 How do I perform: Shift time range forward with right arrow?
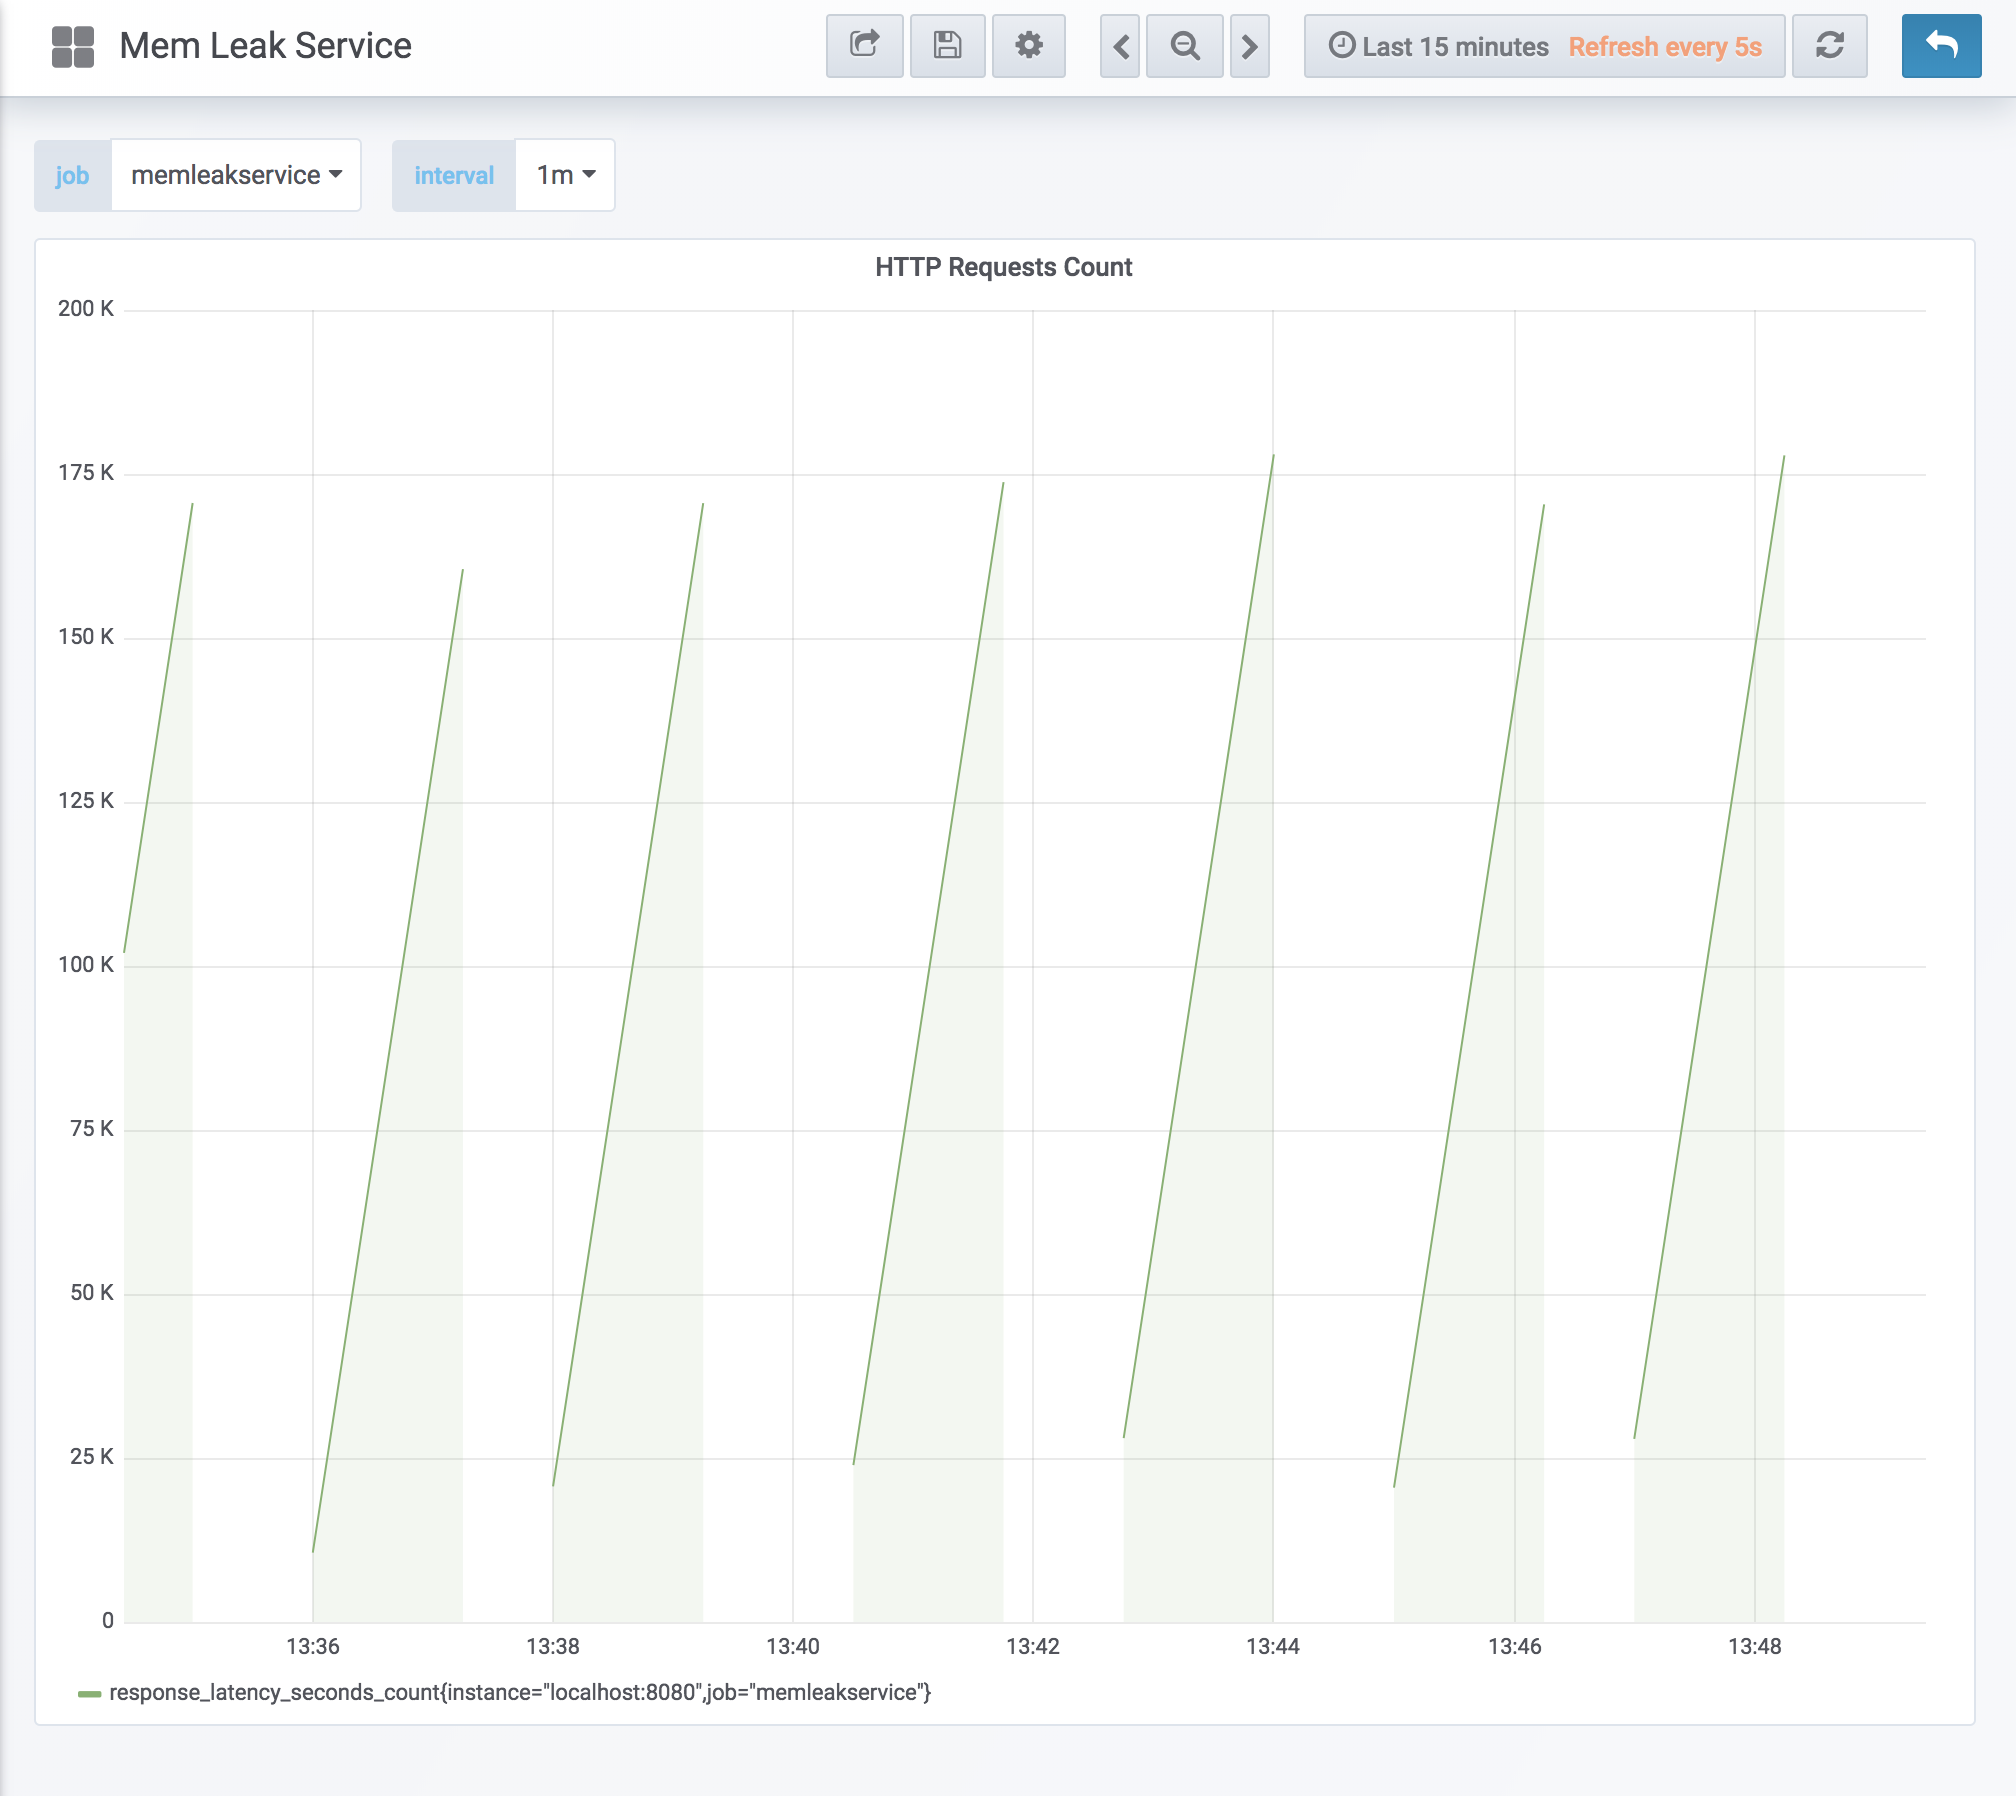1249,46
